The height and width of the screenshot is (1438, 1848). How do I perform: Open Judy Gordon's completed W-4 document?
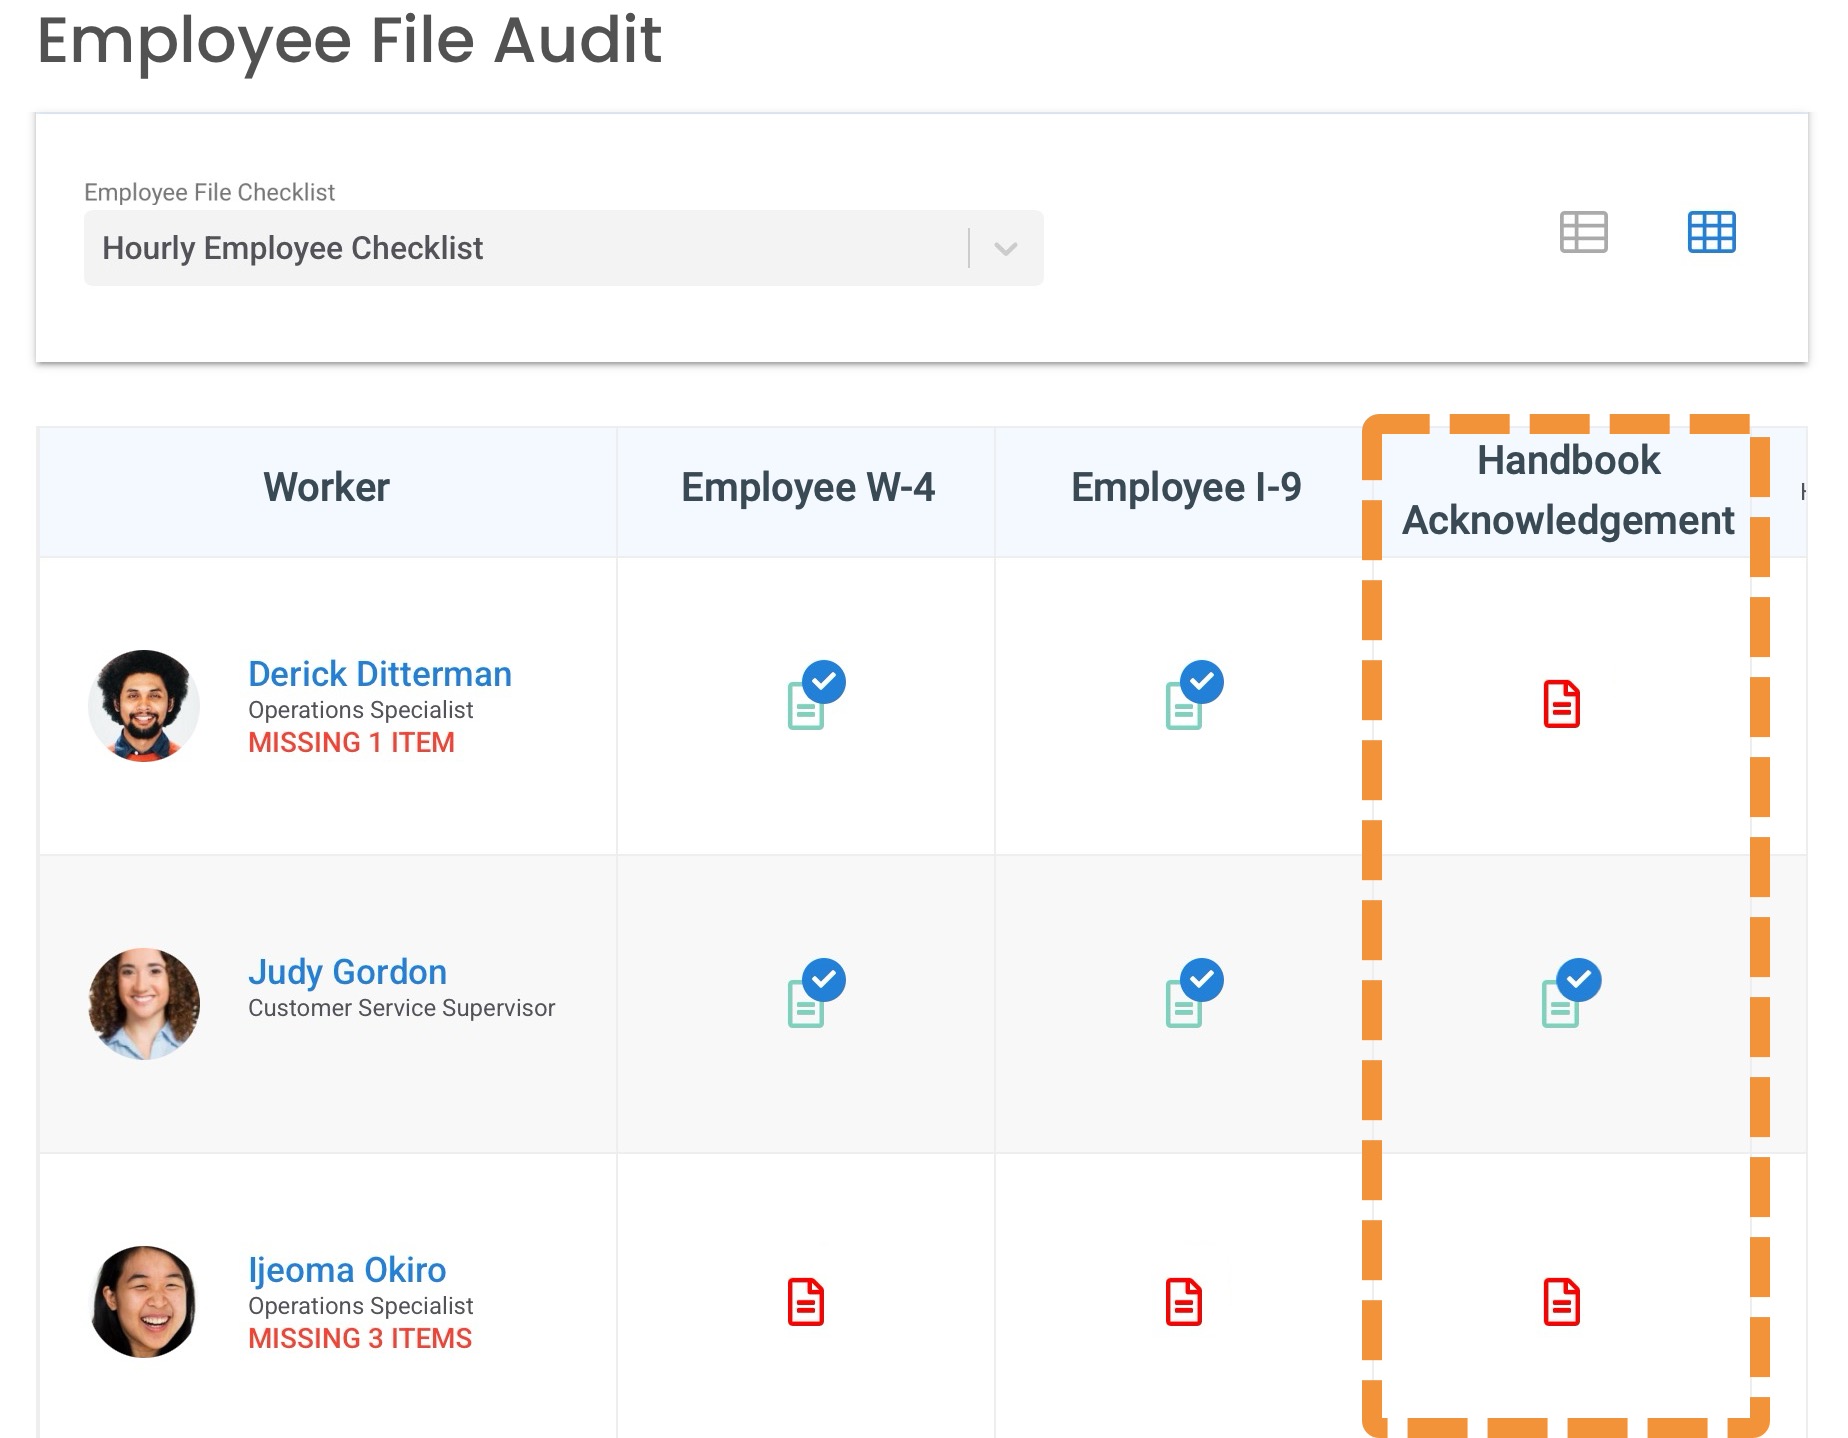click(x=812, y=996)
